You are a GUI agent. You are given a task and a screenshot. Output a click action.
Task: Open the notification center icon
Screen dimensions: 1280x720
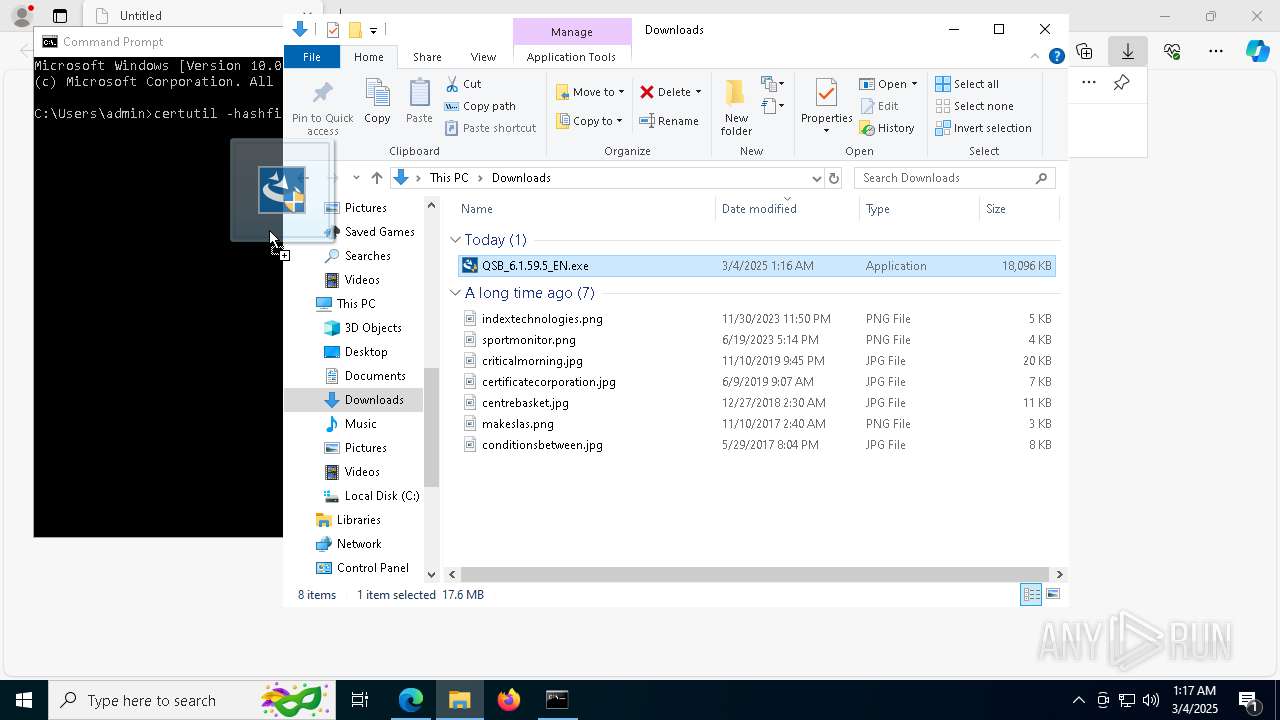(x=1249, y=701)
